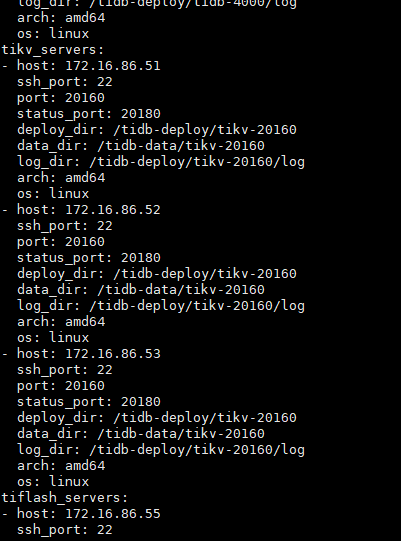
Task: Select the host 172.16.86.51 line
Action: (x=81, y=66)
